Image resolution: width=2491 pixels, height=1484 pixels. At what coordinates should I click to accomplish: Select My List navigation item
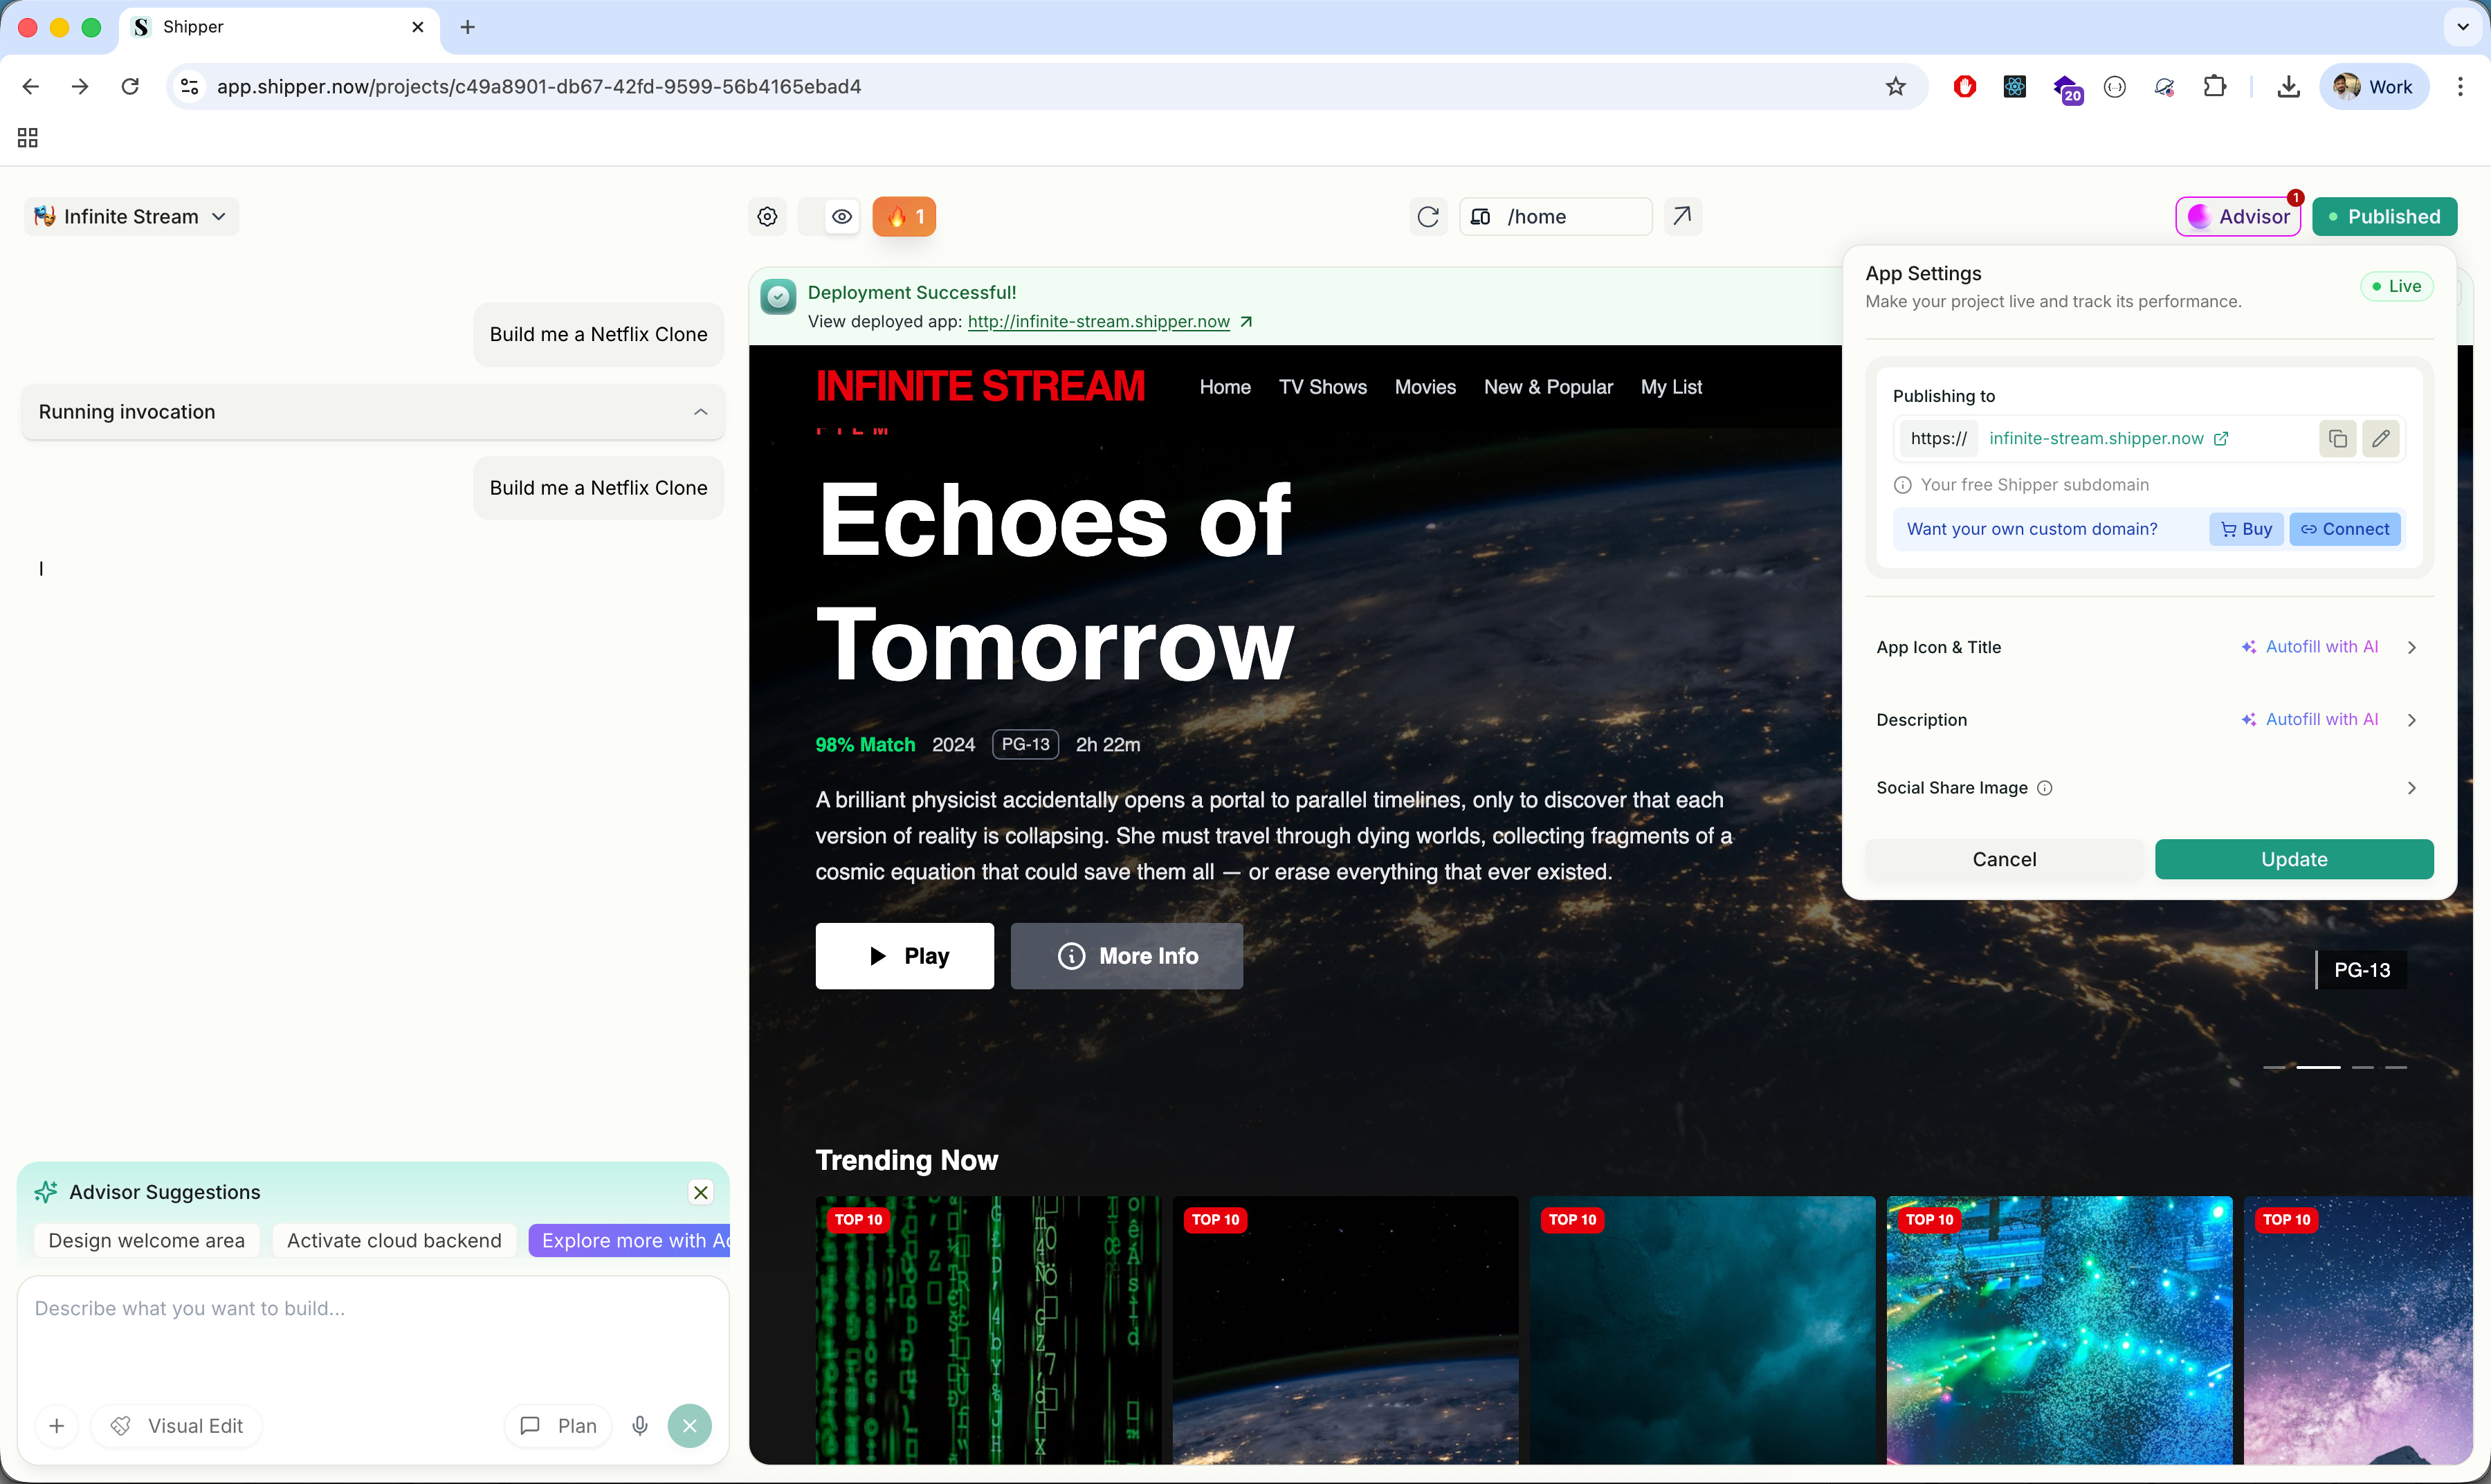[x=1670, y=387]
